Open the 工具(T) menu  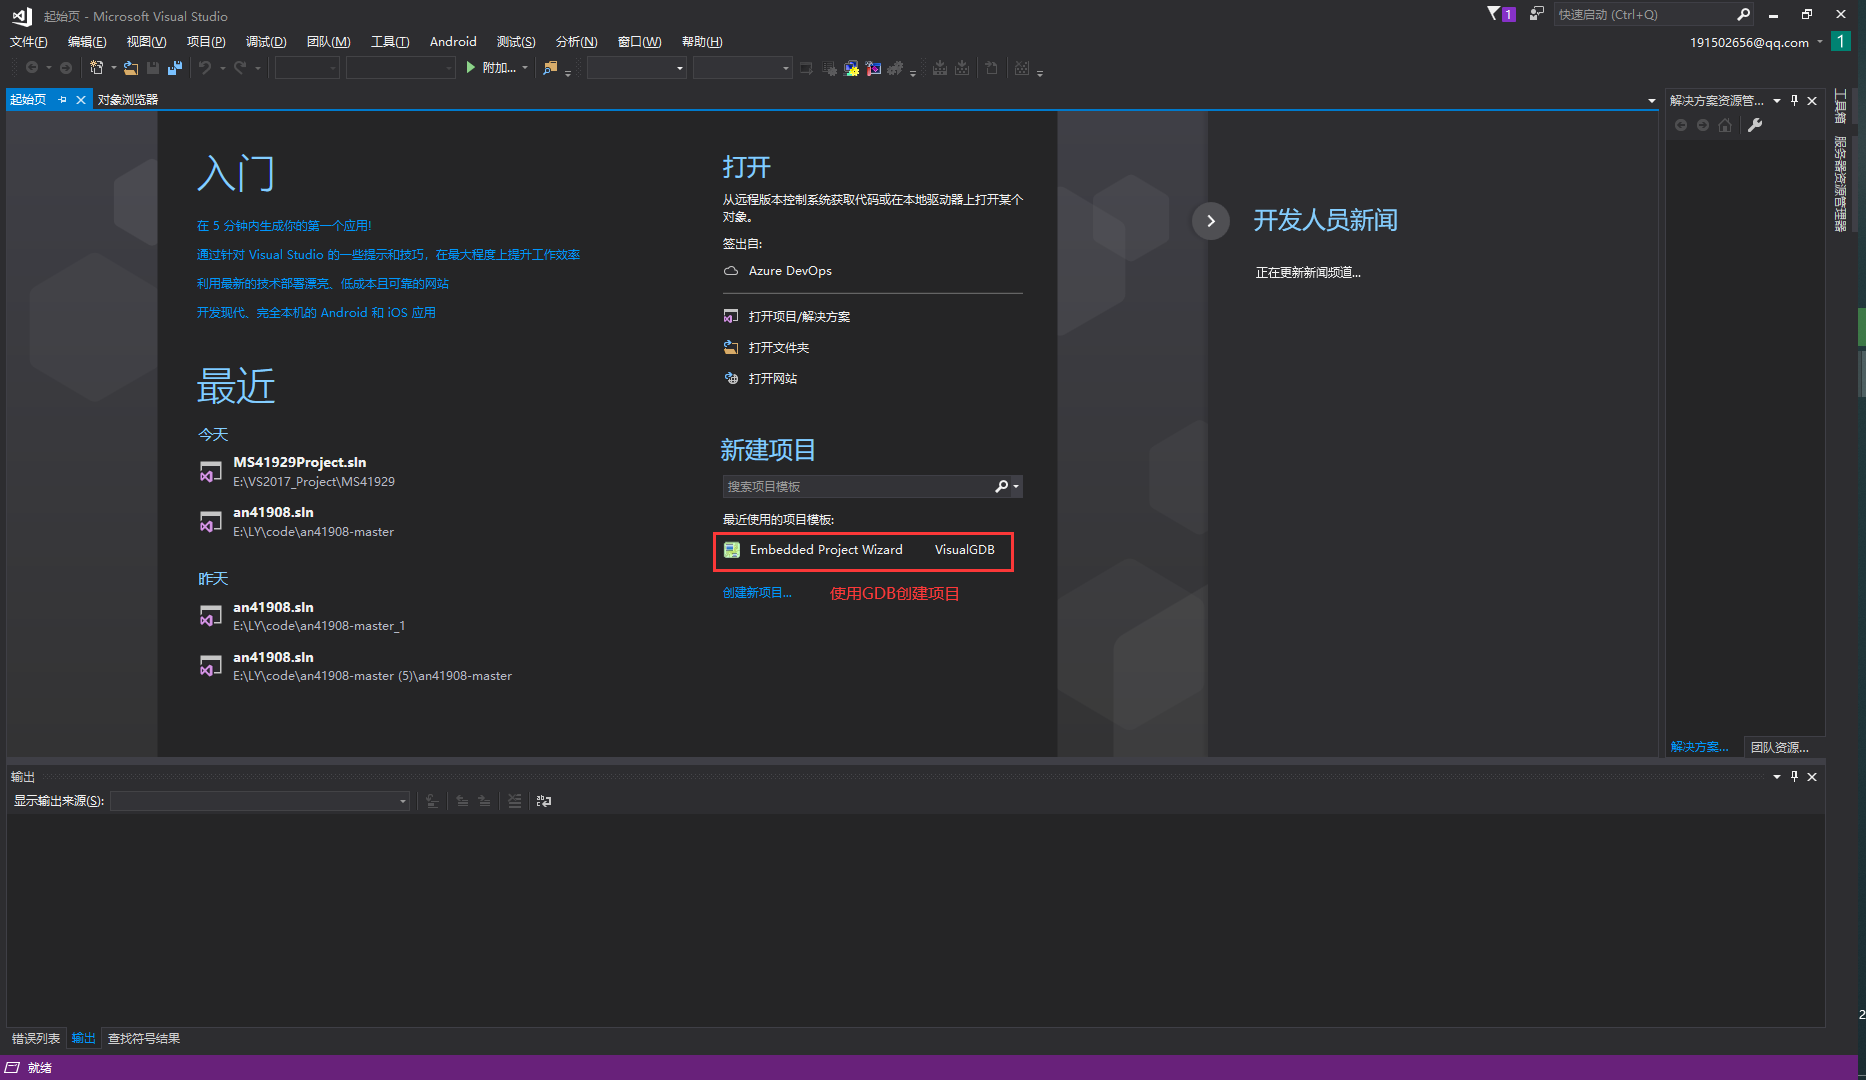[x=390, y=41]
